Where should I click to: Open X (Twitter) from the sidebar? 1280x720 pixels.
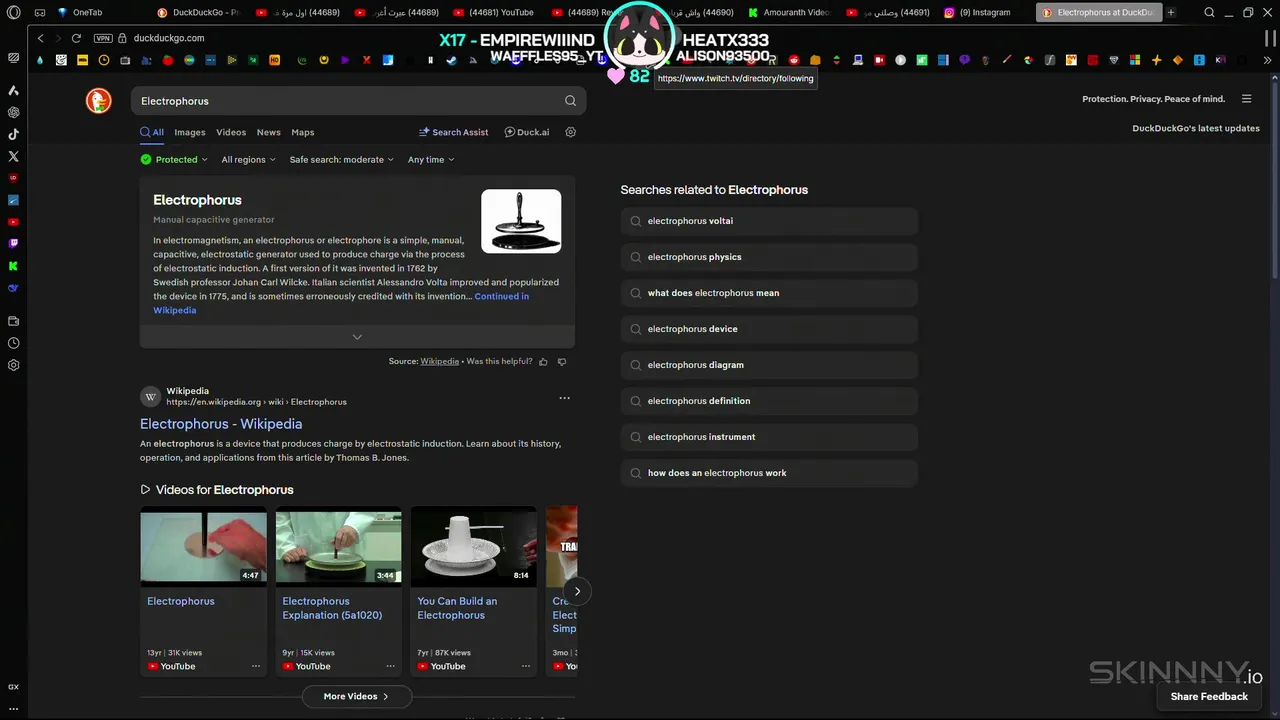point(13,156)
